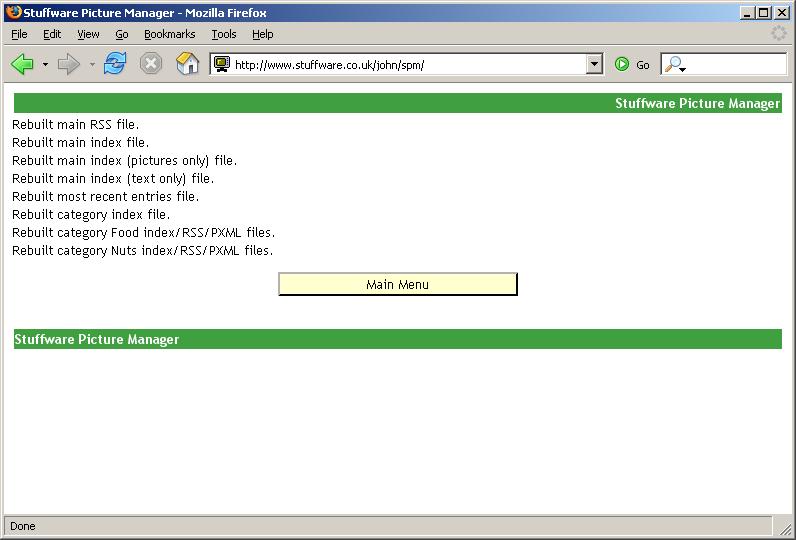Viewport: 796px width, 540px height.
Task: Click the text 'Rebuilt main RSS file.'
Action: click(75, 124)
